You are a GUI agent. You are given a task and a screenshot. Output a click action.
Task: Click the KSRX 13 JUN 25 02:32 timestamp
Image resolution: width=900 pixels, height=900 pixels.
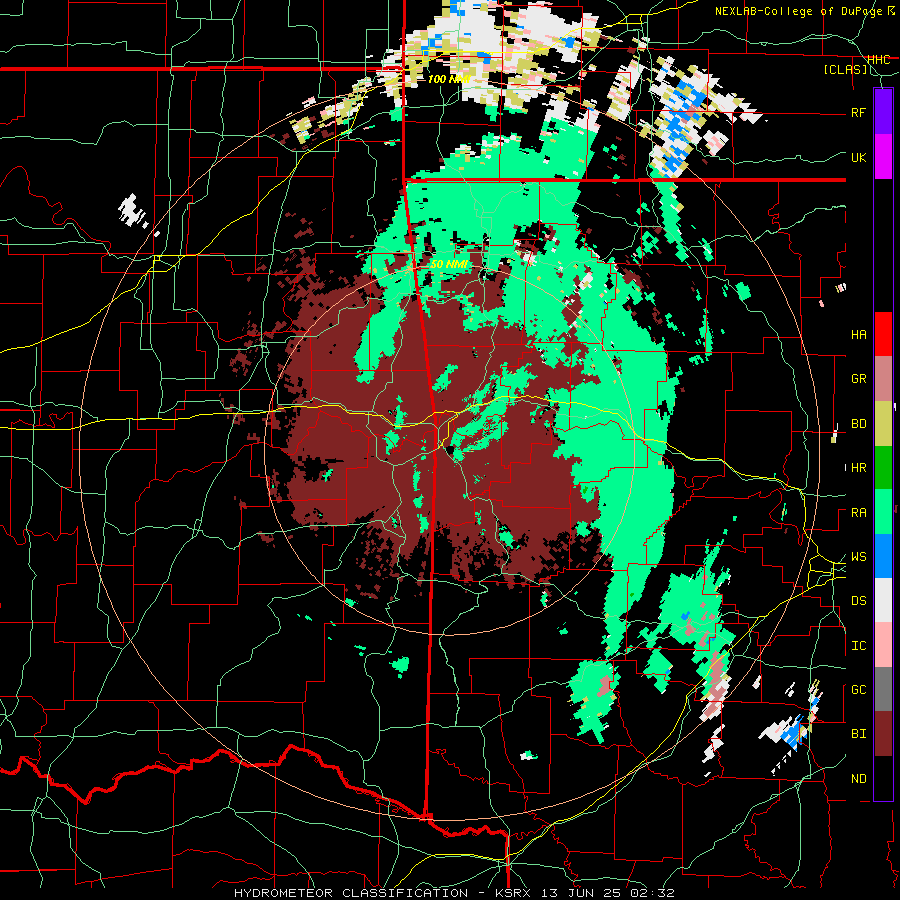point(585,893)
